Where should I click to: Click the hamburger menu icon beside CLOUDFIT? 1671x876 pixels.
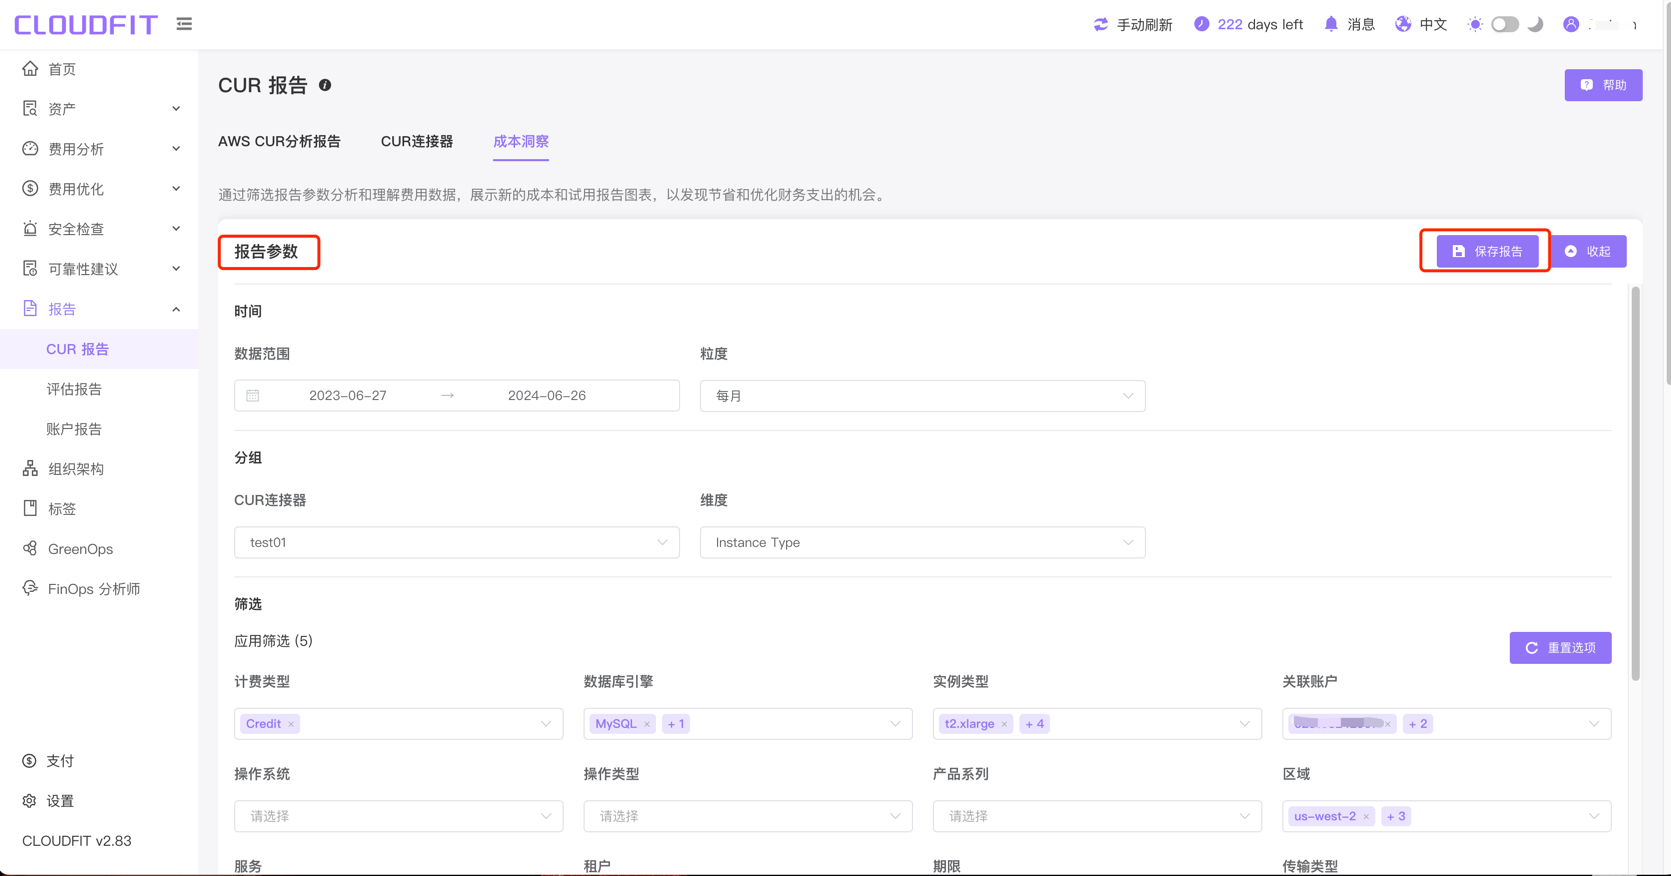tap(184, 24)
